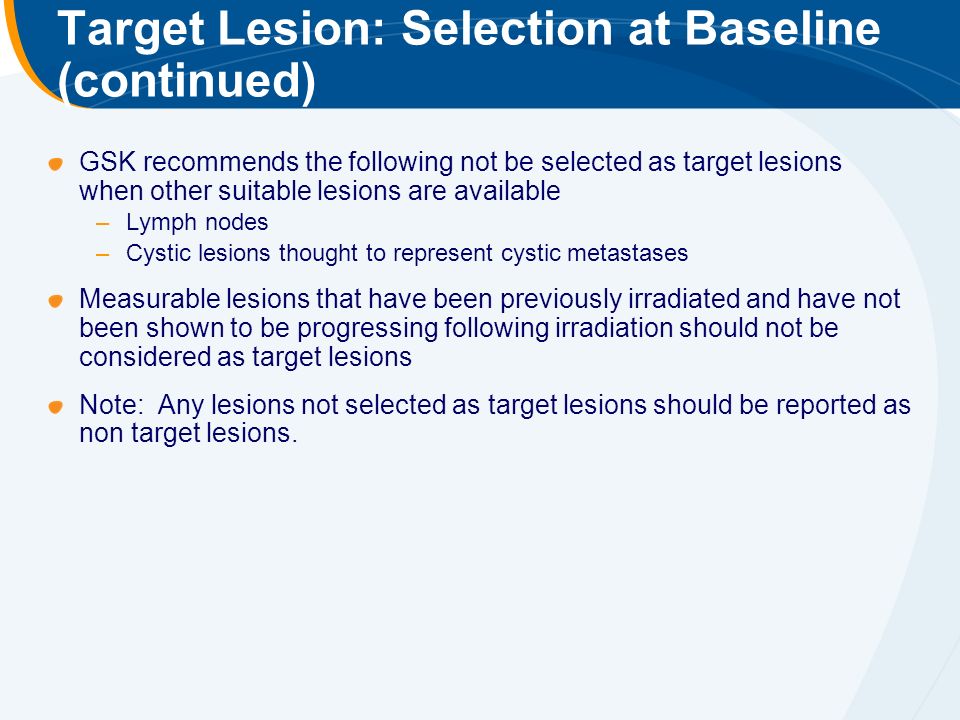Click the 'Note: Any lesions not selected' line
This screenshot has width=960, height=720.
point(495,405)
